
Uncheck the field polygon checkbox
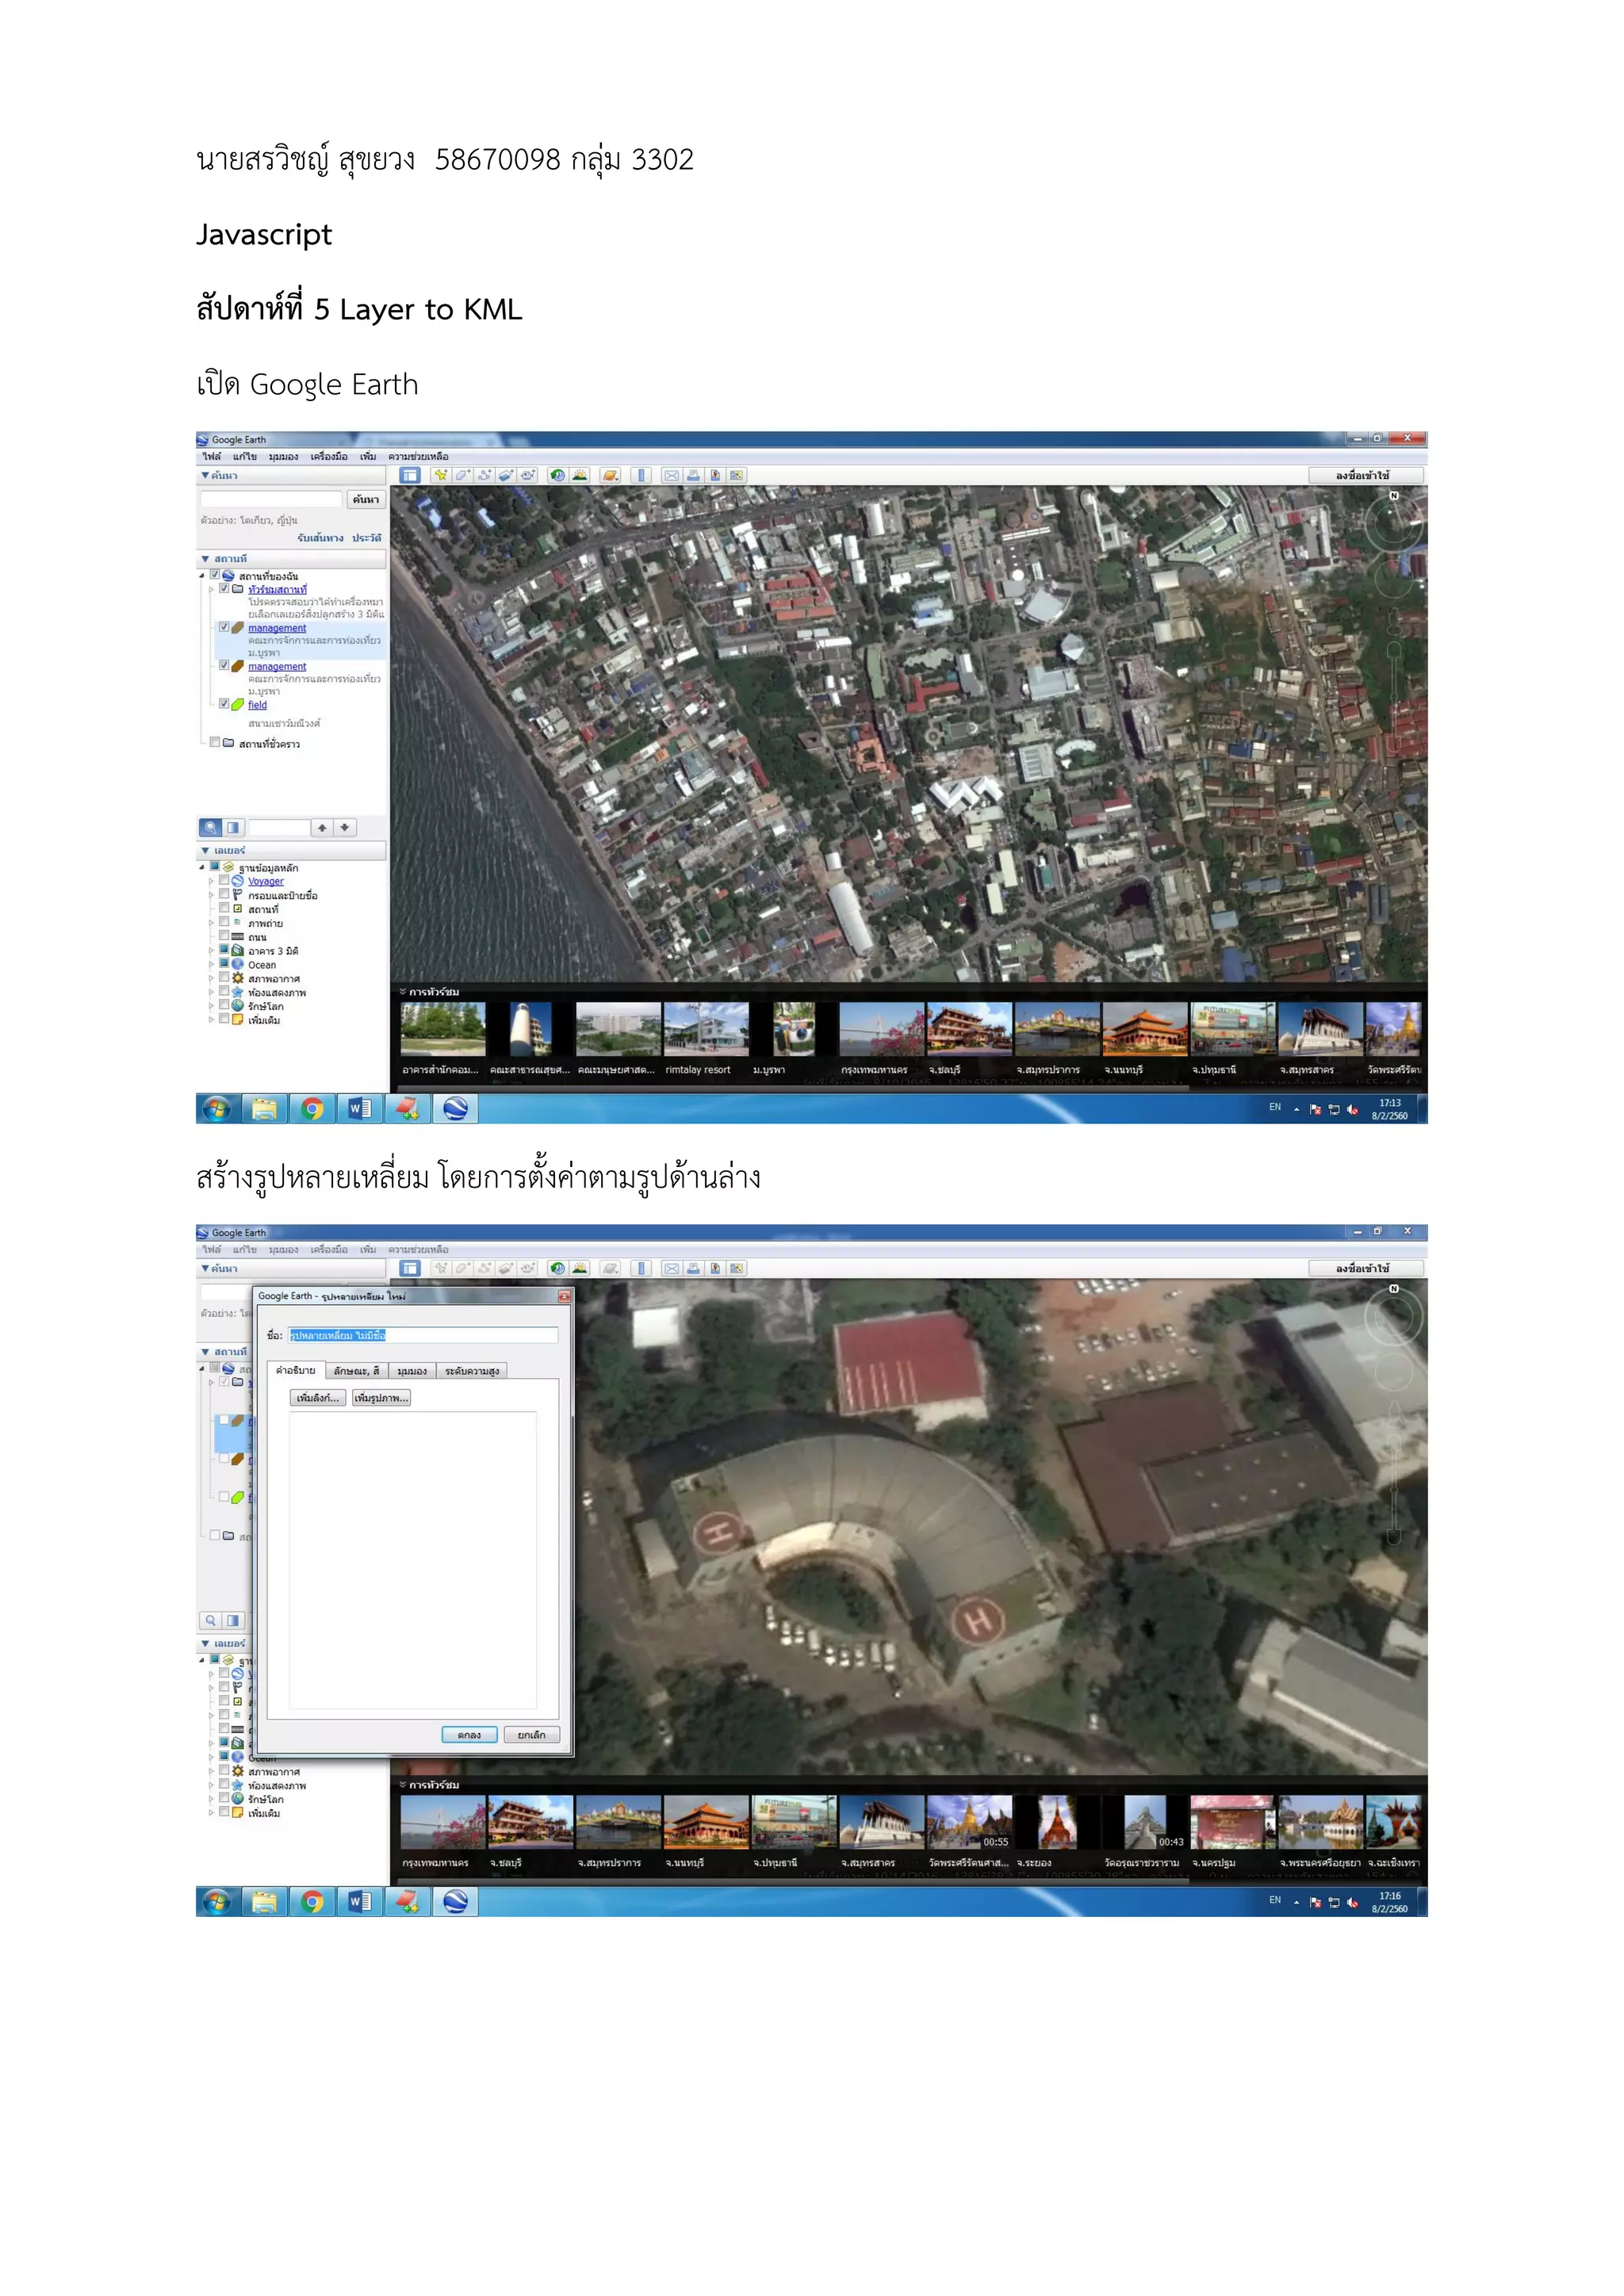point(224,704)
